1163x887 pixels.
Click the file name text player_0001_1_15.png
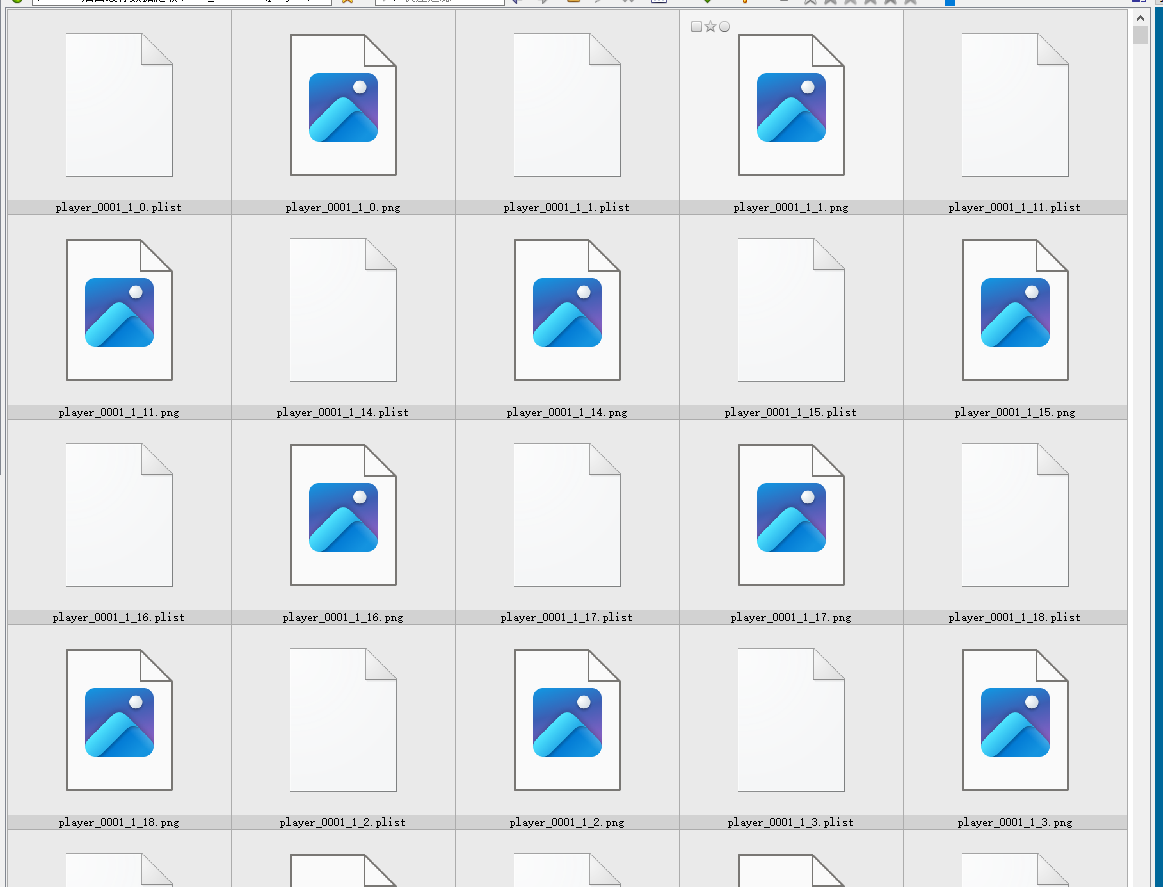pos(1015,412)
